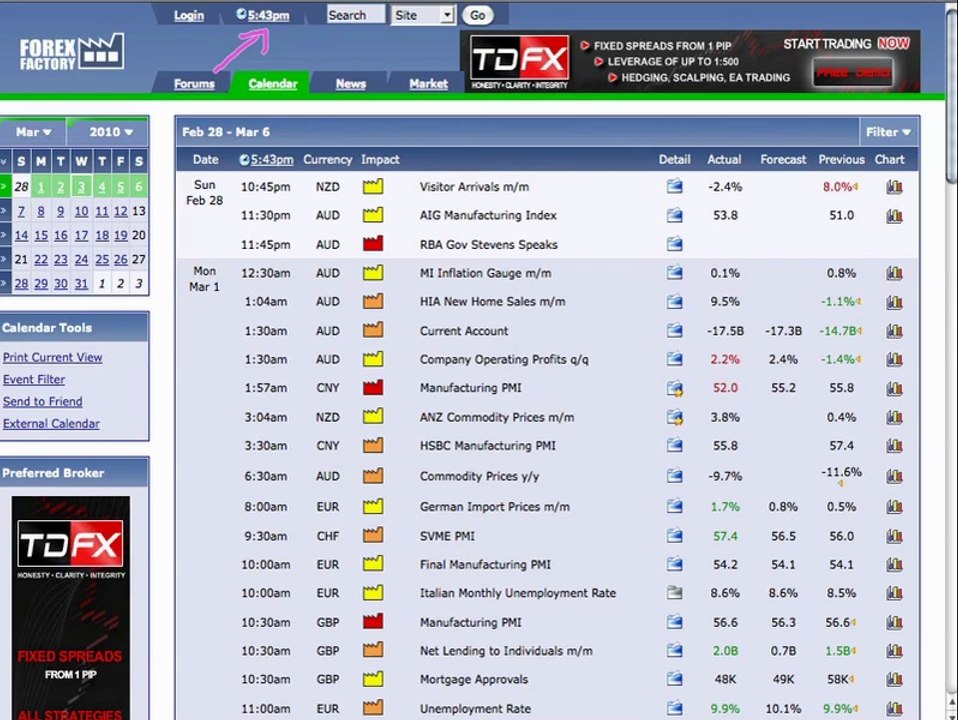Open the Mar month dropdown
Image resolution: width=958 pixels, height=720 pixels.
tap(33, 132)
